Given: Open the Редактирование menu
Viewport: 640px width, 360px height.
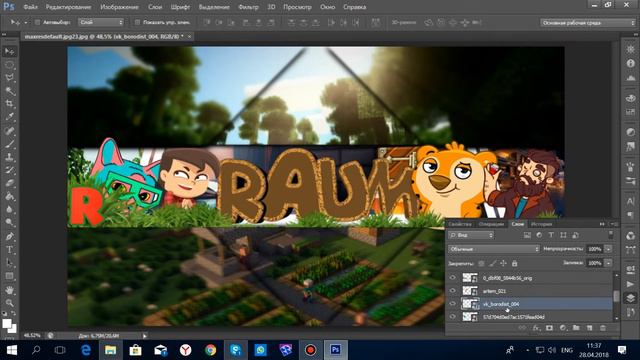Looking at the screenshot, I should coord(70,7).
